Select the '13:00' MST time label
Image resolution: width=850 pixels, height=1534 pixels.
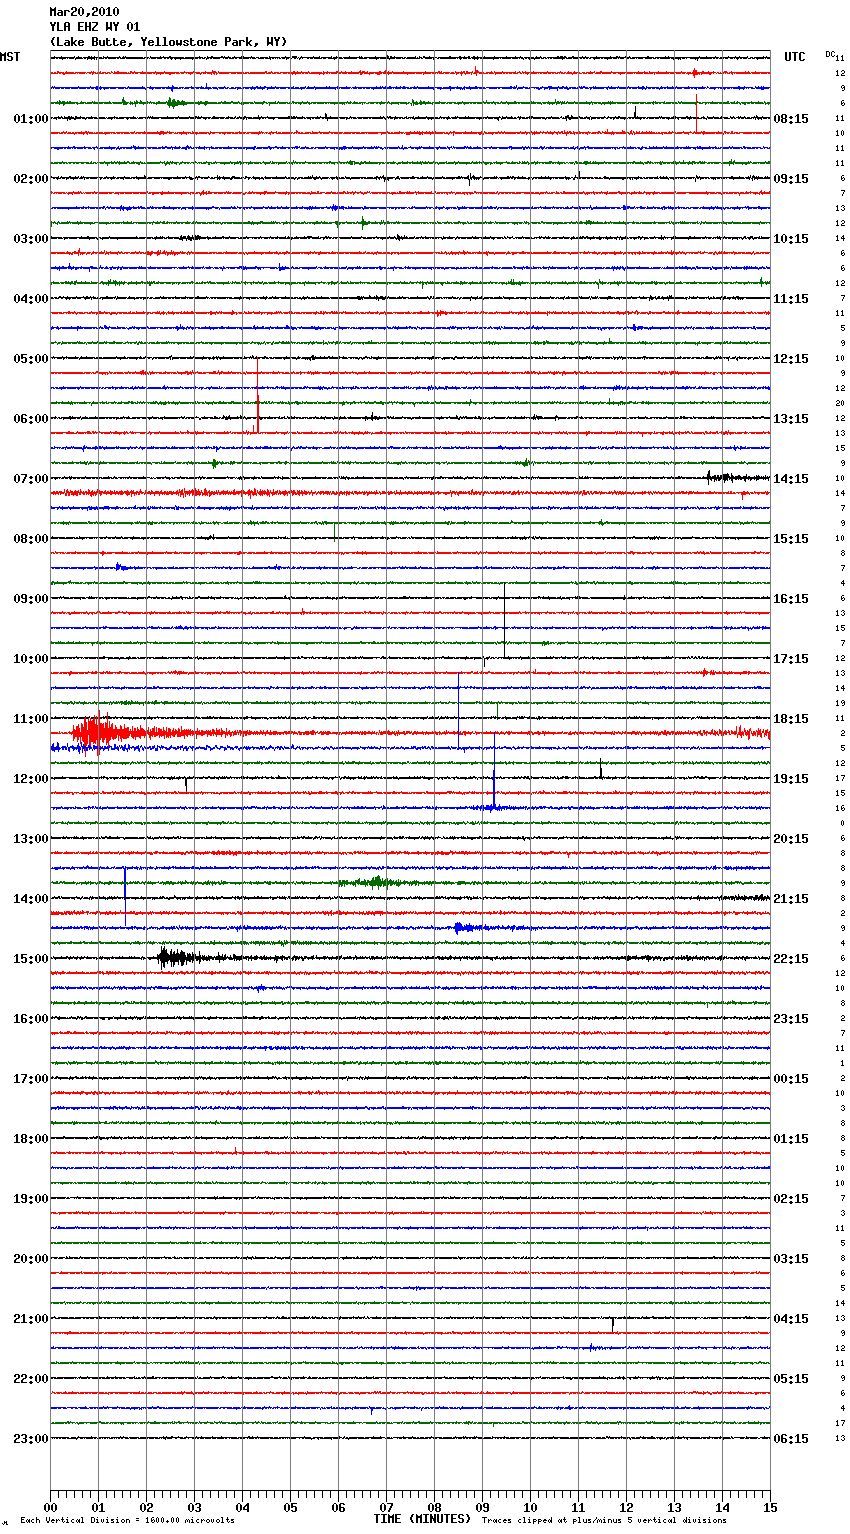point(31,839)
